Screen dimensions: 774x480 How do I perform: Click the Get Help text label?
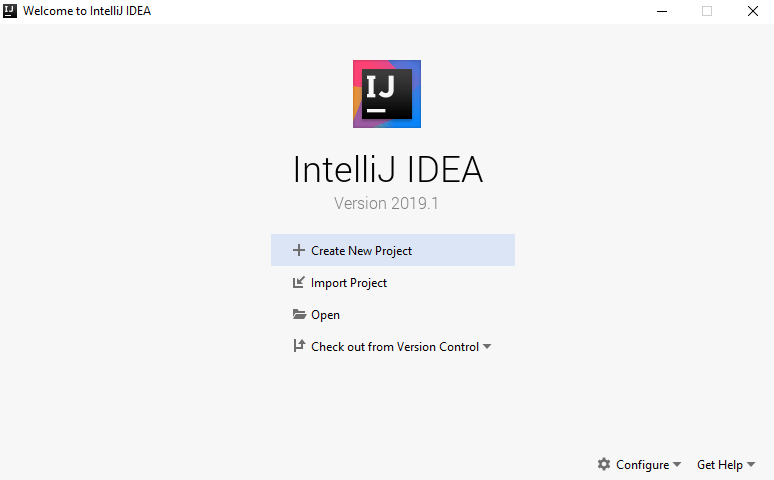[x=719, y=465]
